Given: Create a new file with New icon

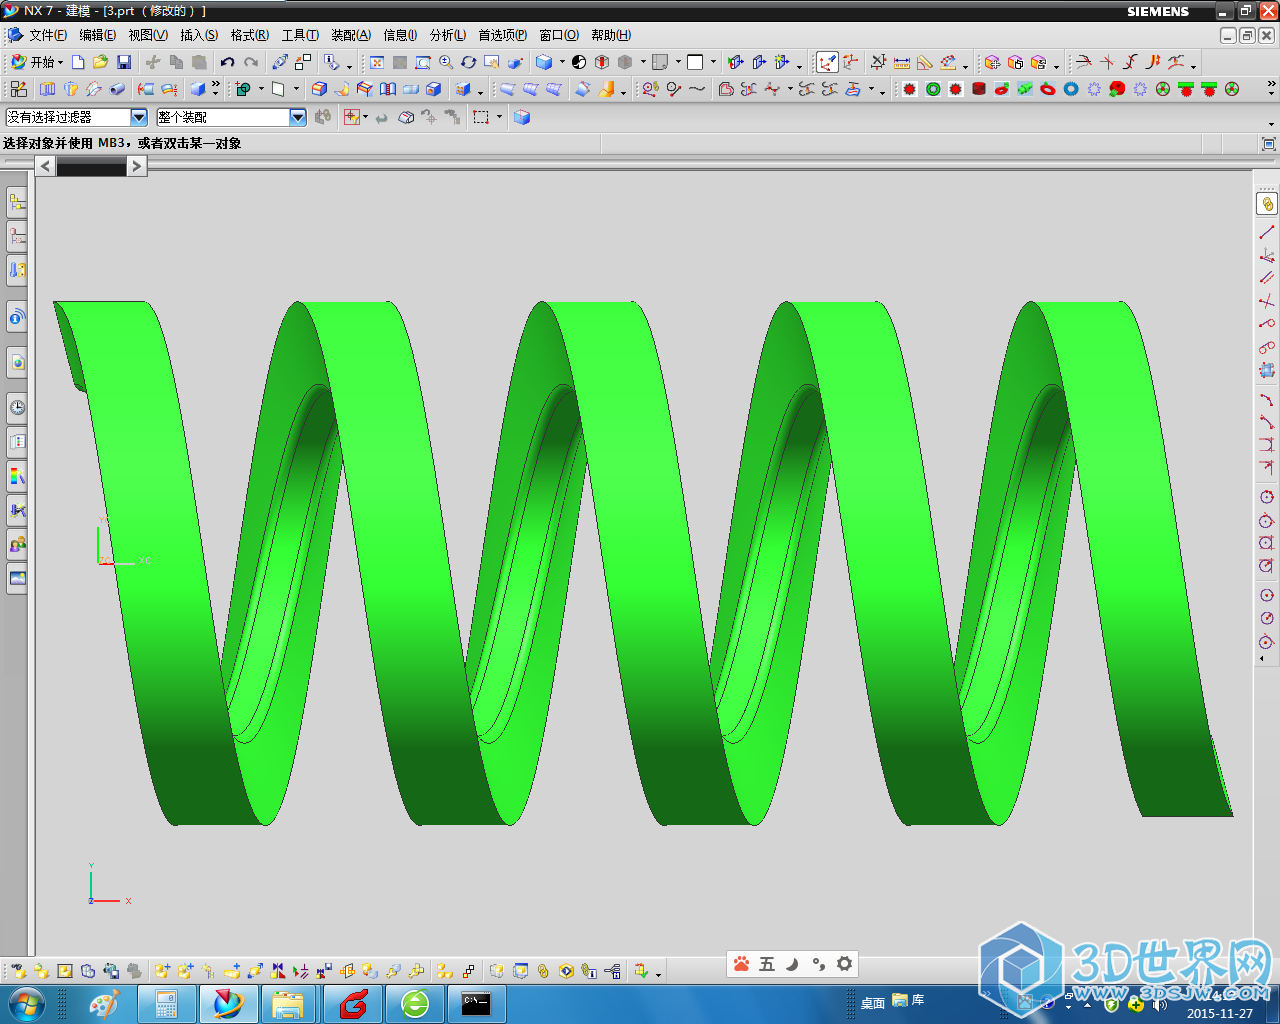Looking at the screenshot, I should point(78,62).
